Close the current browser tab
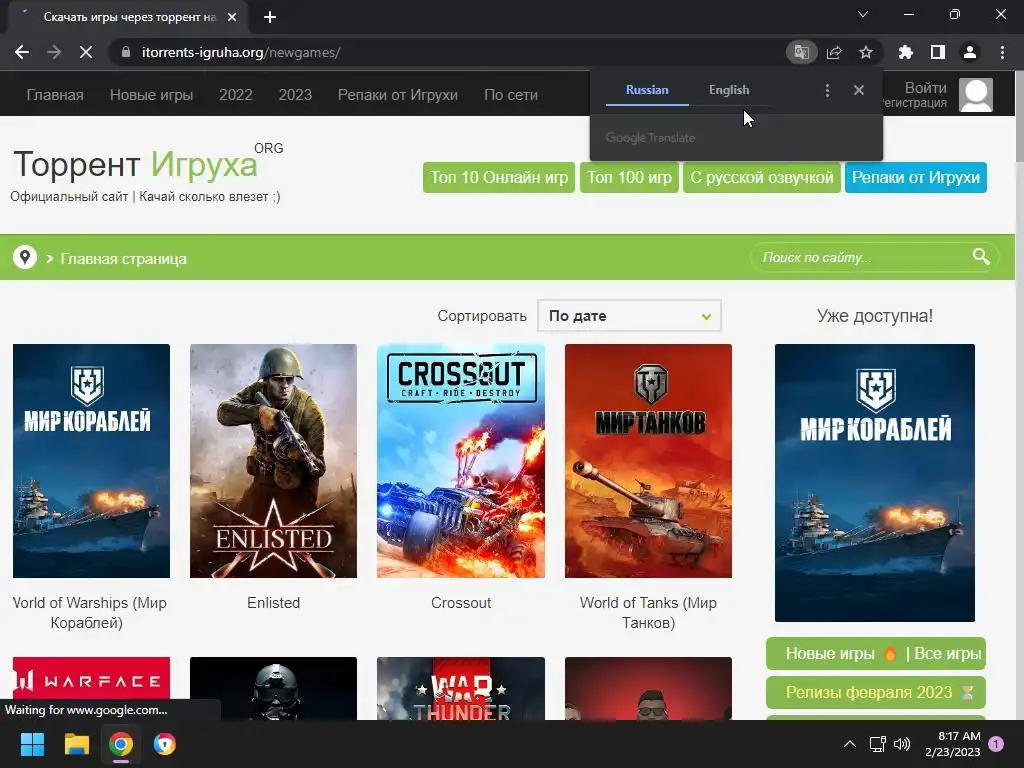 tap(232, 17)
